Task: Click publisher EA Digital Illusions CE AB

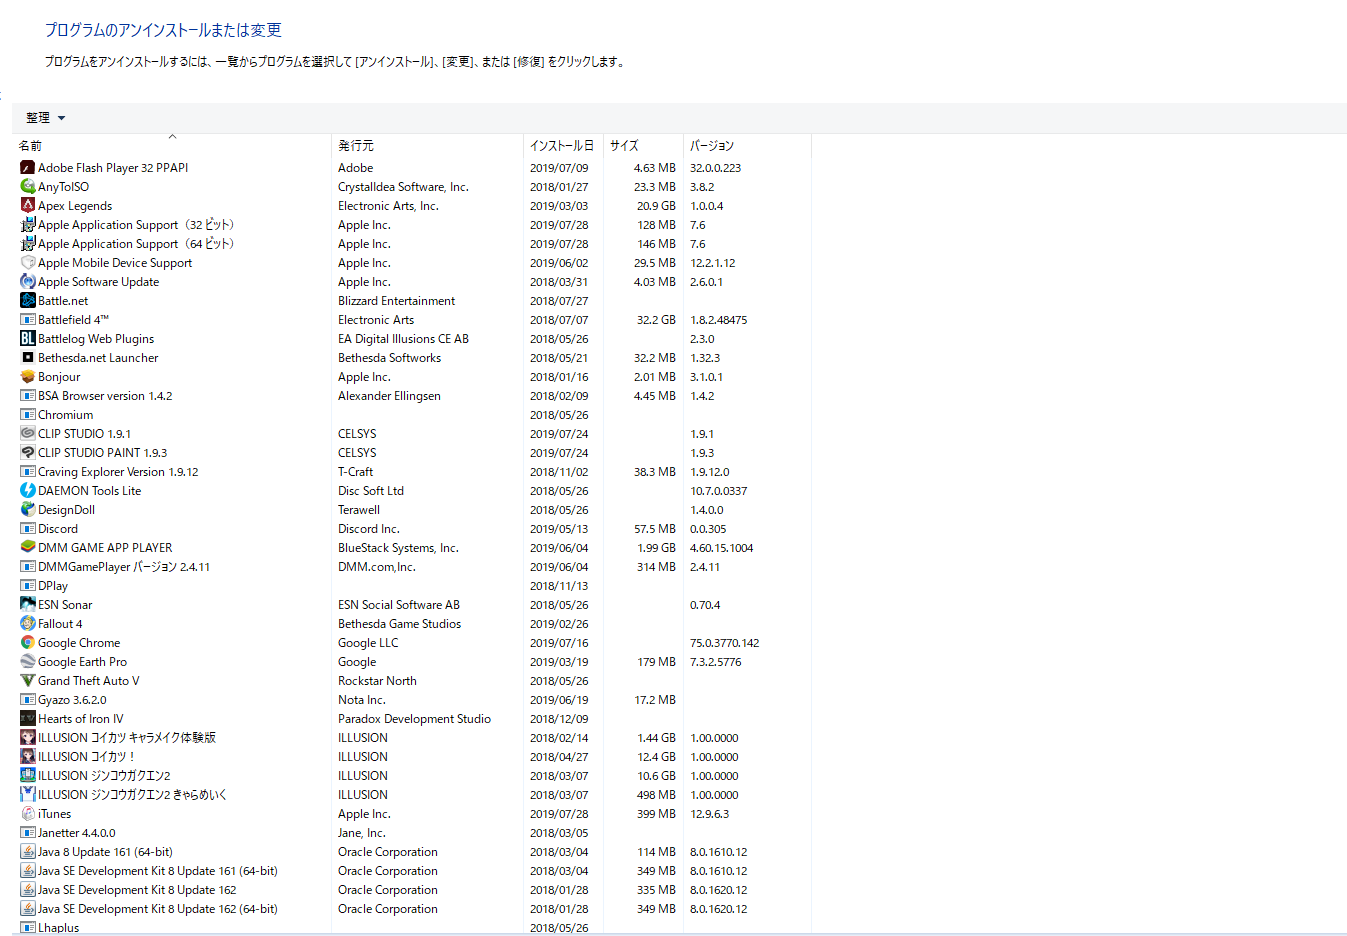Action: 403,339
